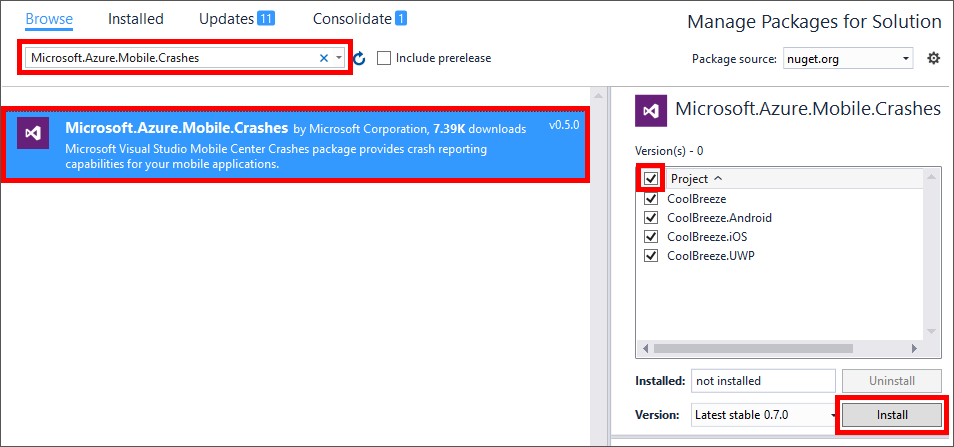
Task: Open package source settings gear
Action: (x=933, y=58)
